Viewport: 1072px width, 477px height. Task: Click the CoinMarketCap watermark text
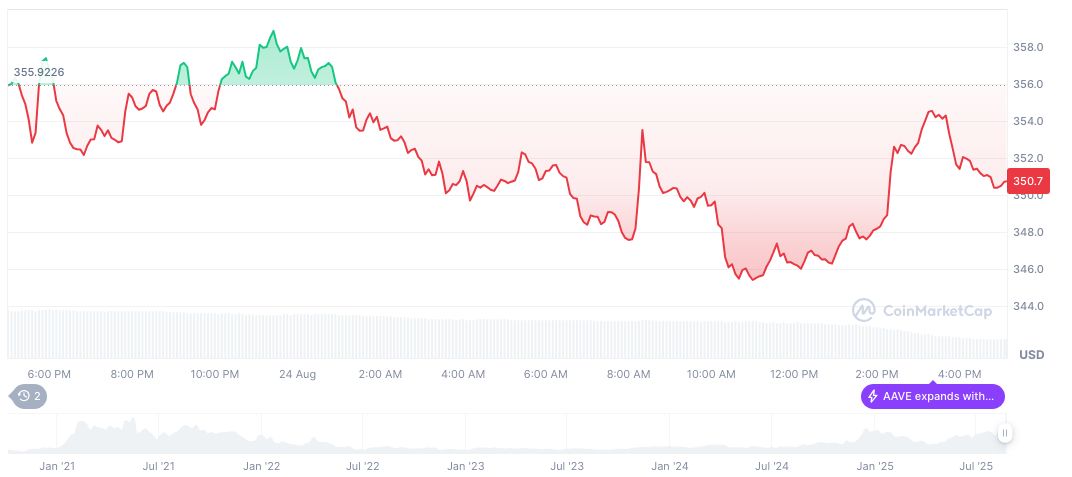(937, 311)
